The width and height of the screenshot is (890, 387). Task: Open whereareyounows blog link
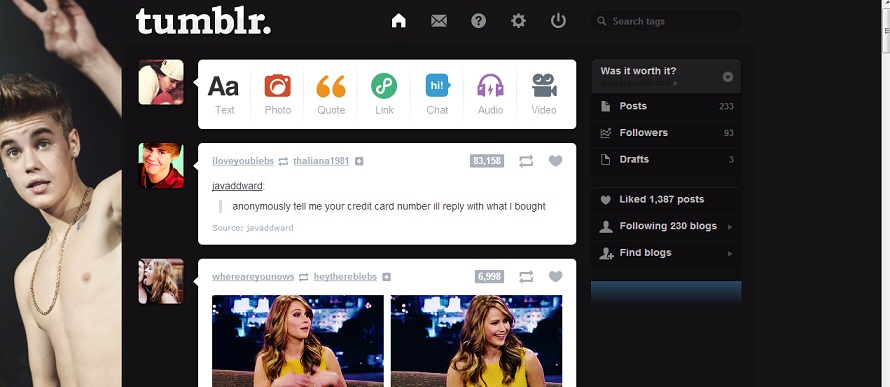(x=253, y=277)
